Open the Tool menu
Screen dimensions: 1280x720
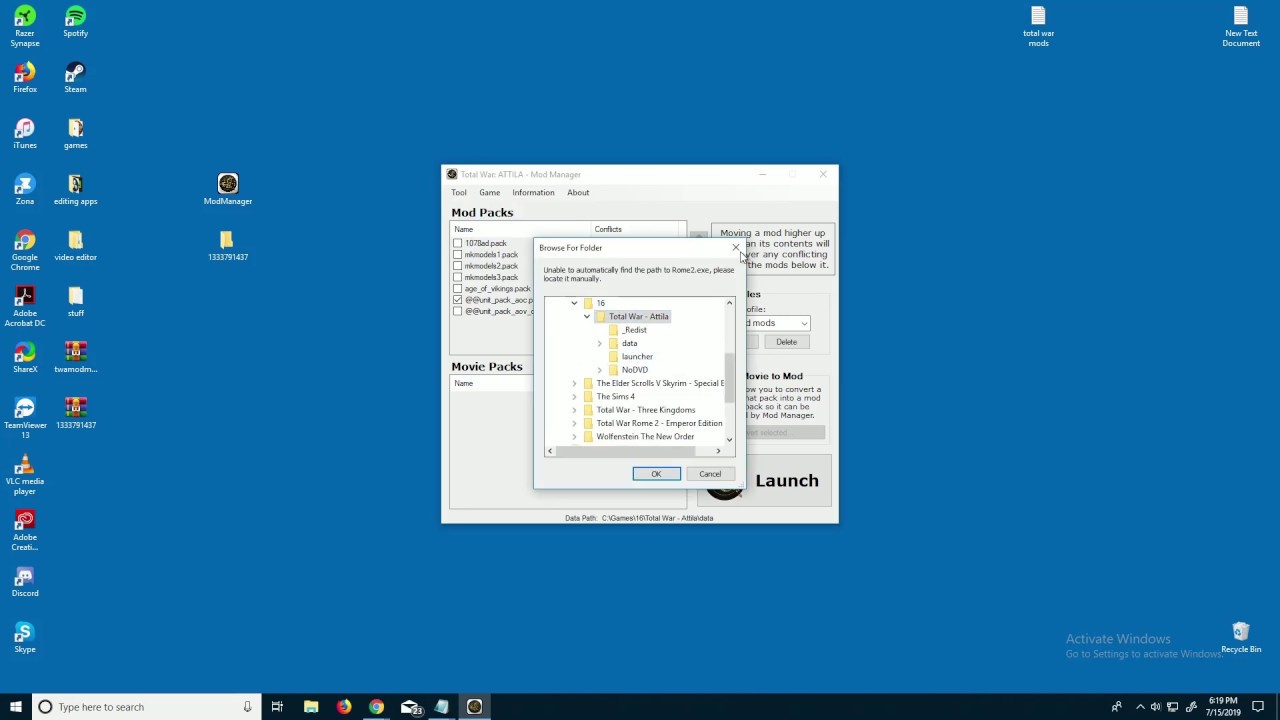(x=459, y=192)
